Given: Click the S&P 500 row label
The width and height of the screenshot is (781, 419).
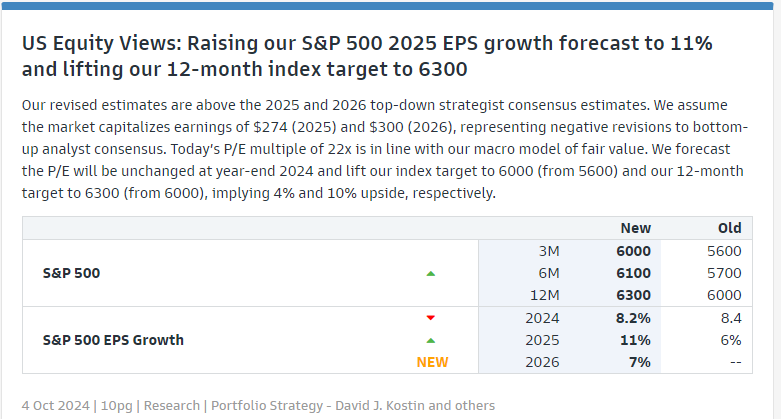Looking at the screenshot, I should pos(71,273).
